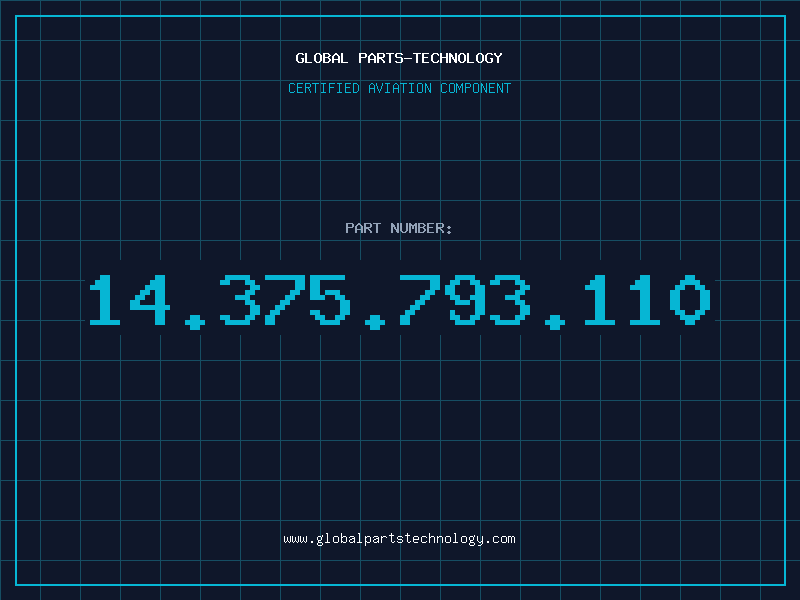Click the part number 14.375.793.110

pos(400,301)
